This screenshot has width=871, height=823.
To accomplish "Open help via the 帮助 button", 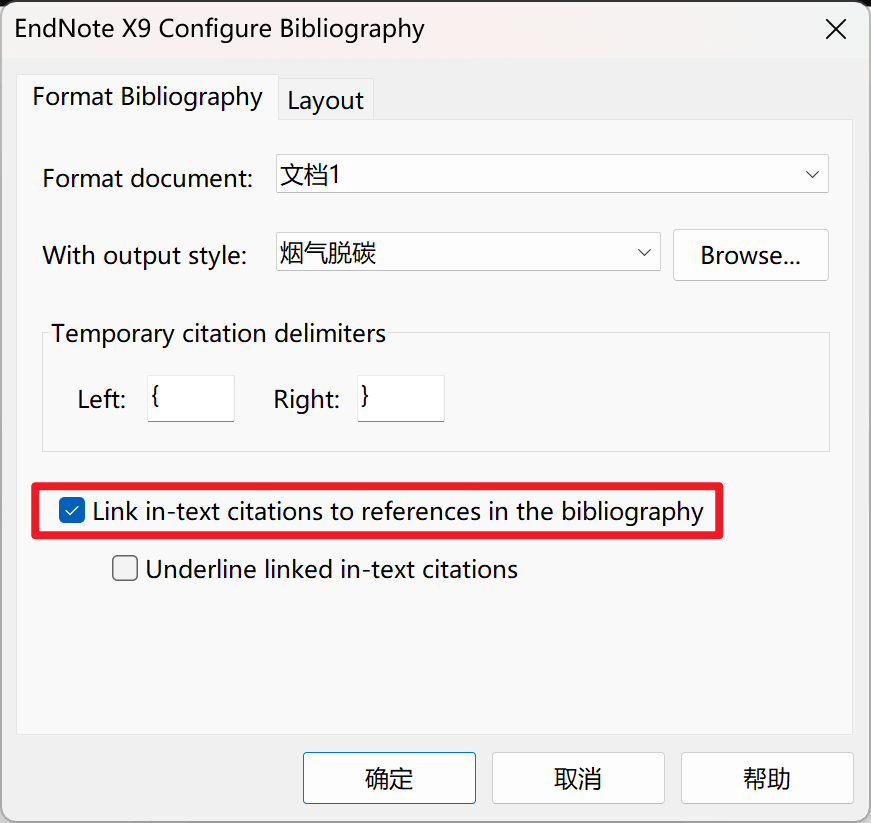I will click(x=767, y=778).
